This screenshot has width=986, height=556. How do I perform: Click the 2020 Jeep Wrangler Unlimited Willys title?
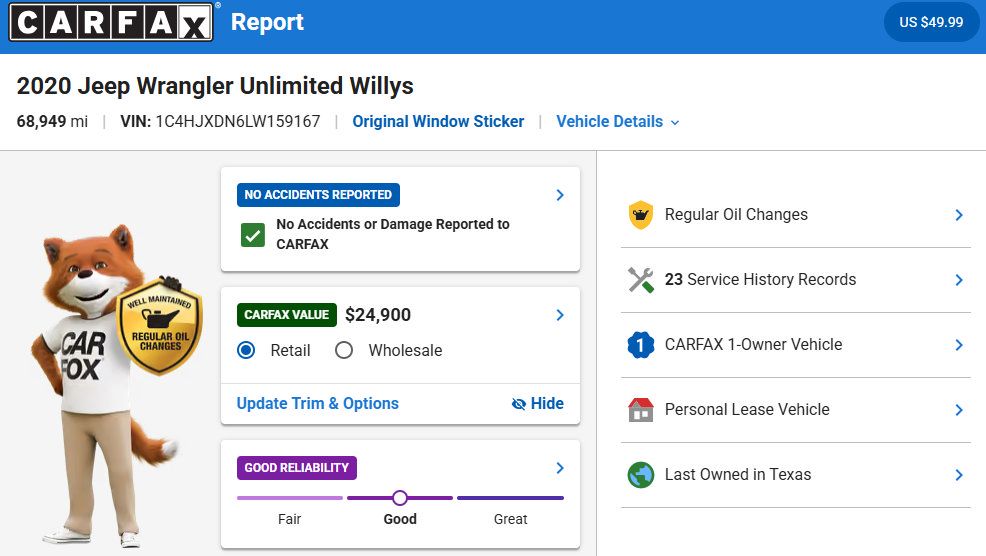(x=215, y=86)
